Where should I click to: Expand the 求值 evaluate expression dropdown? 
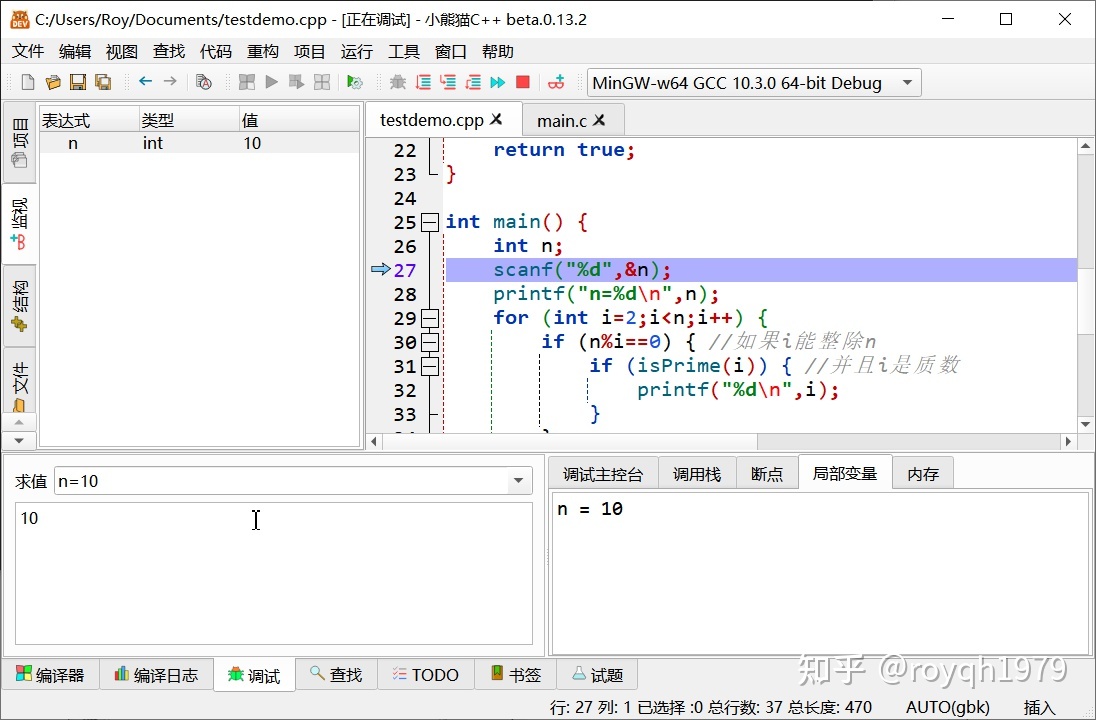tap(518, 481)
